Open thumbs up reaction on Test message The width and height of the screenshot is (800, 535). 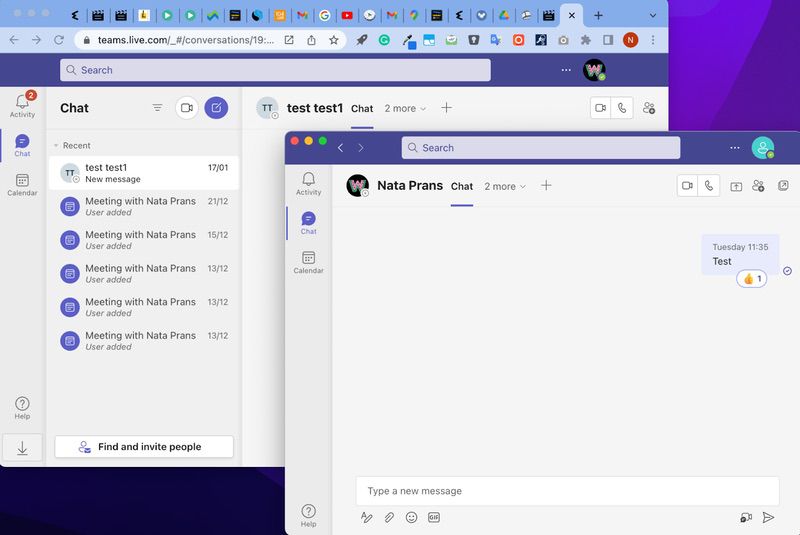(x=752, y=278)
